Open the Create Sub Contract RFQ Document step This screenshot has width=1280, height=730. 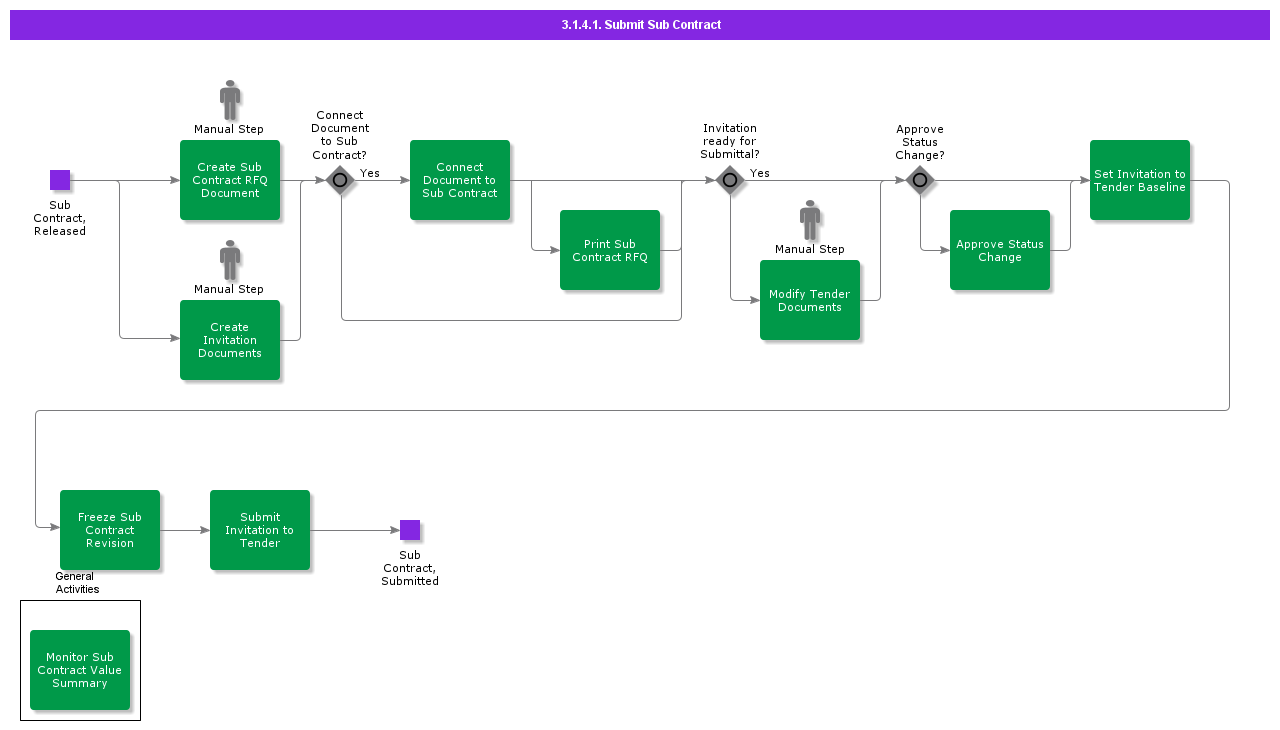point(230,180)
